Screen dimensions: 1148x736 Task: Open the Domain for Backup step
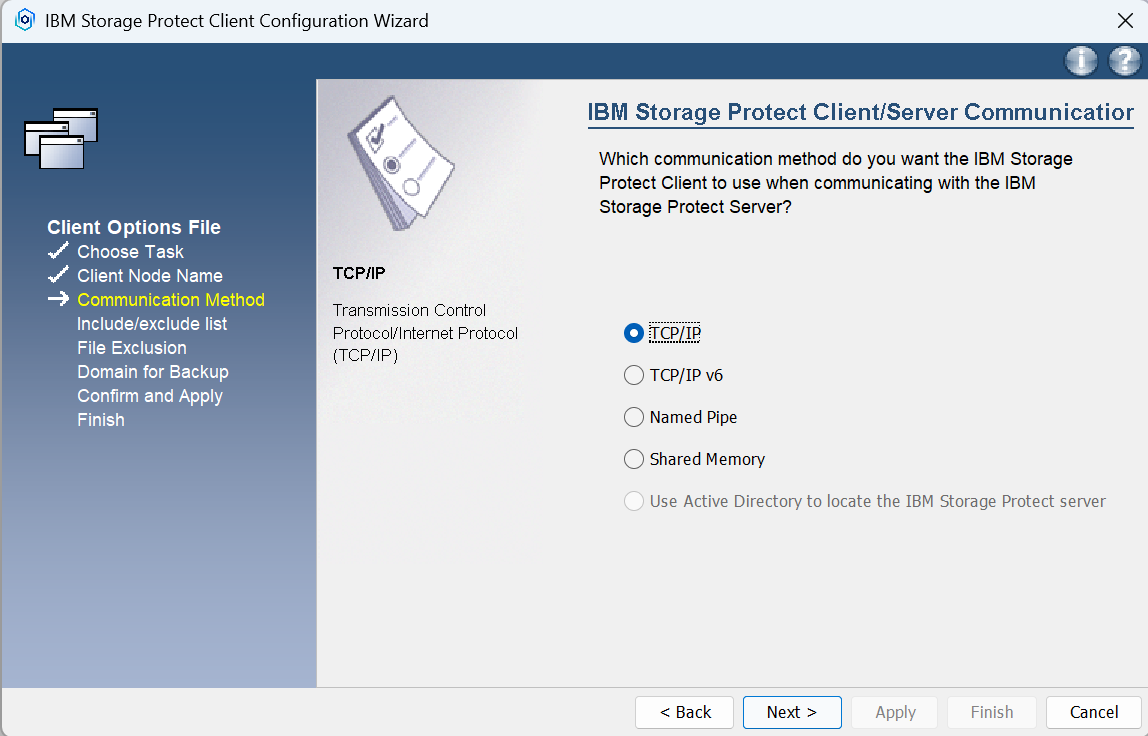(x=153, y=372)
